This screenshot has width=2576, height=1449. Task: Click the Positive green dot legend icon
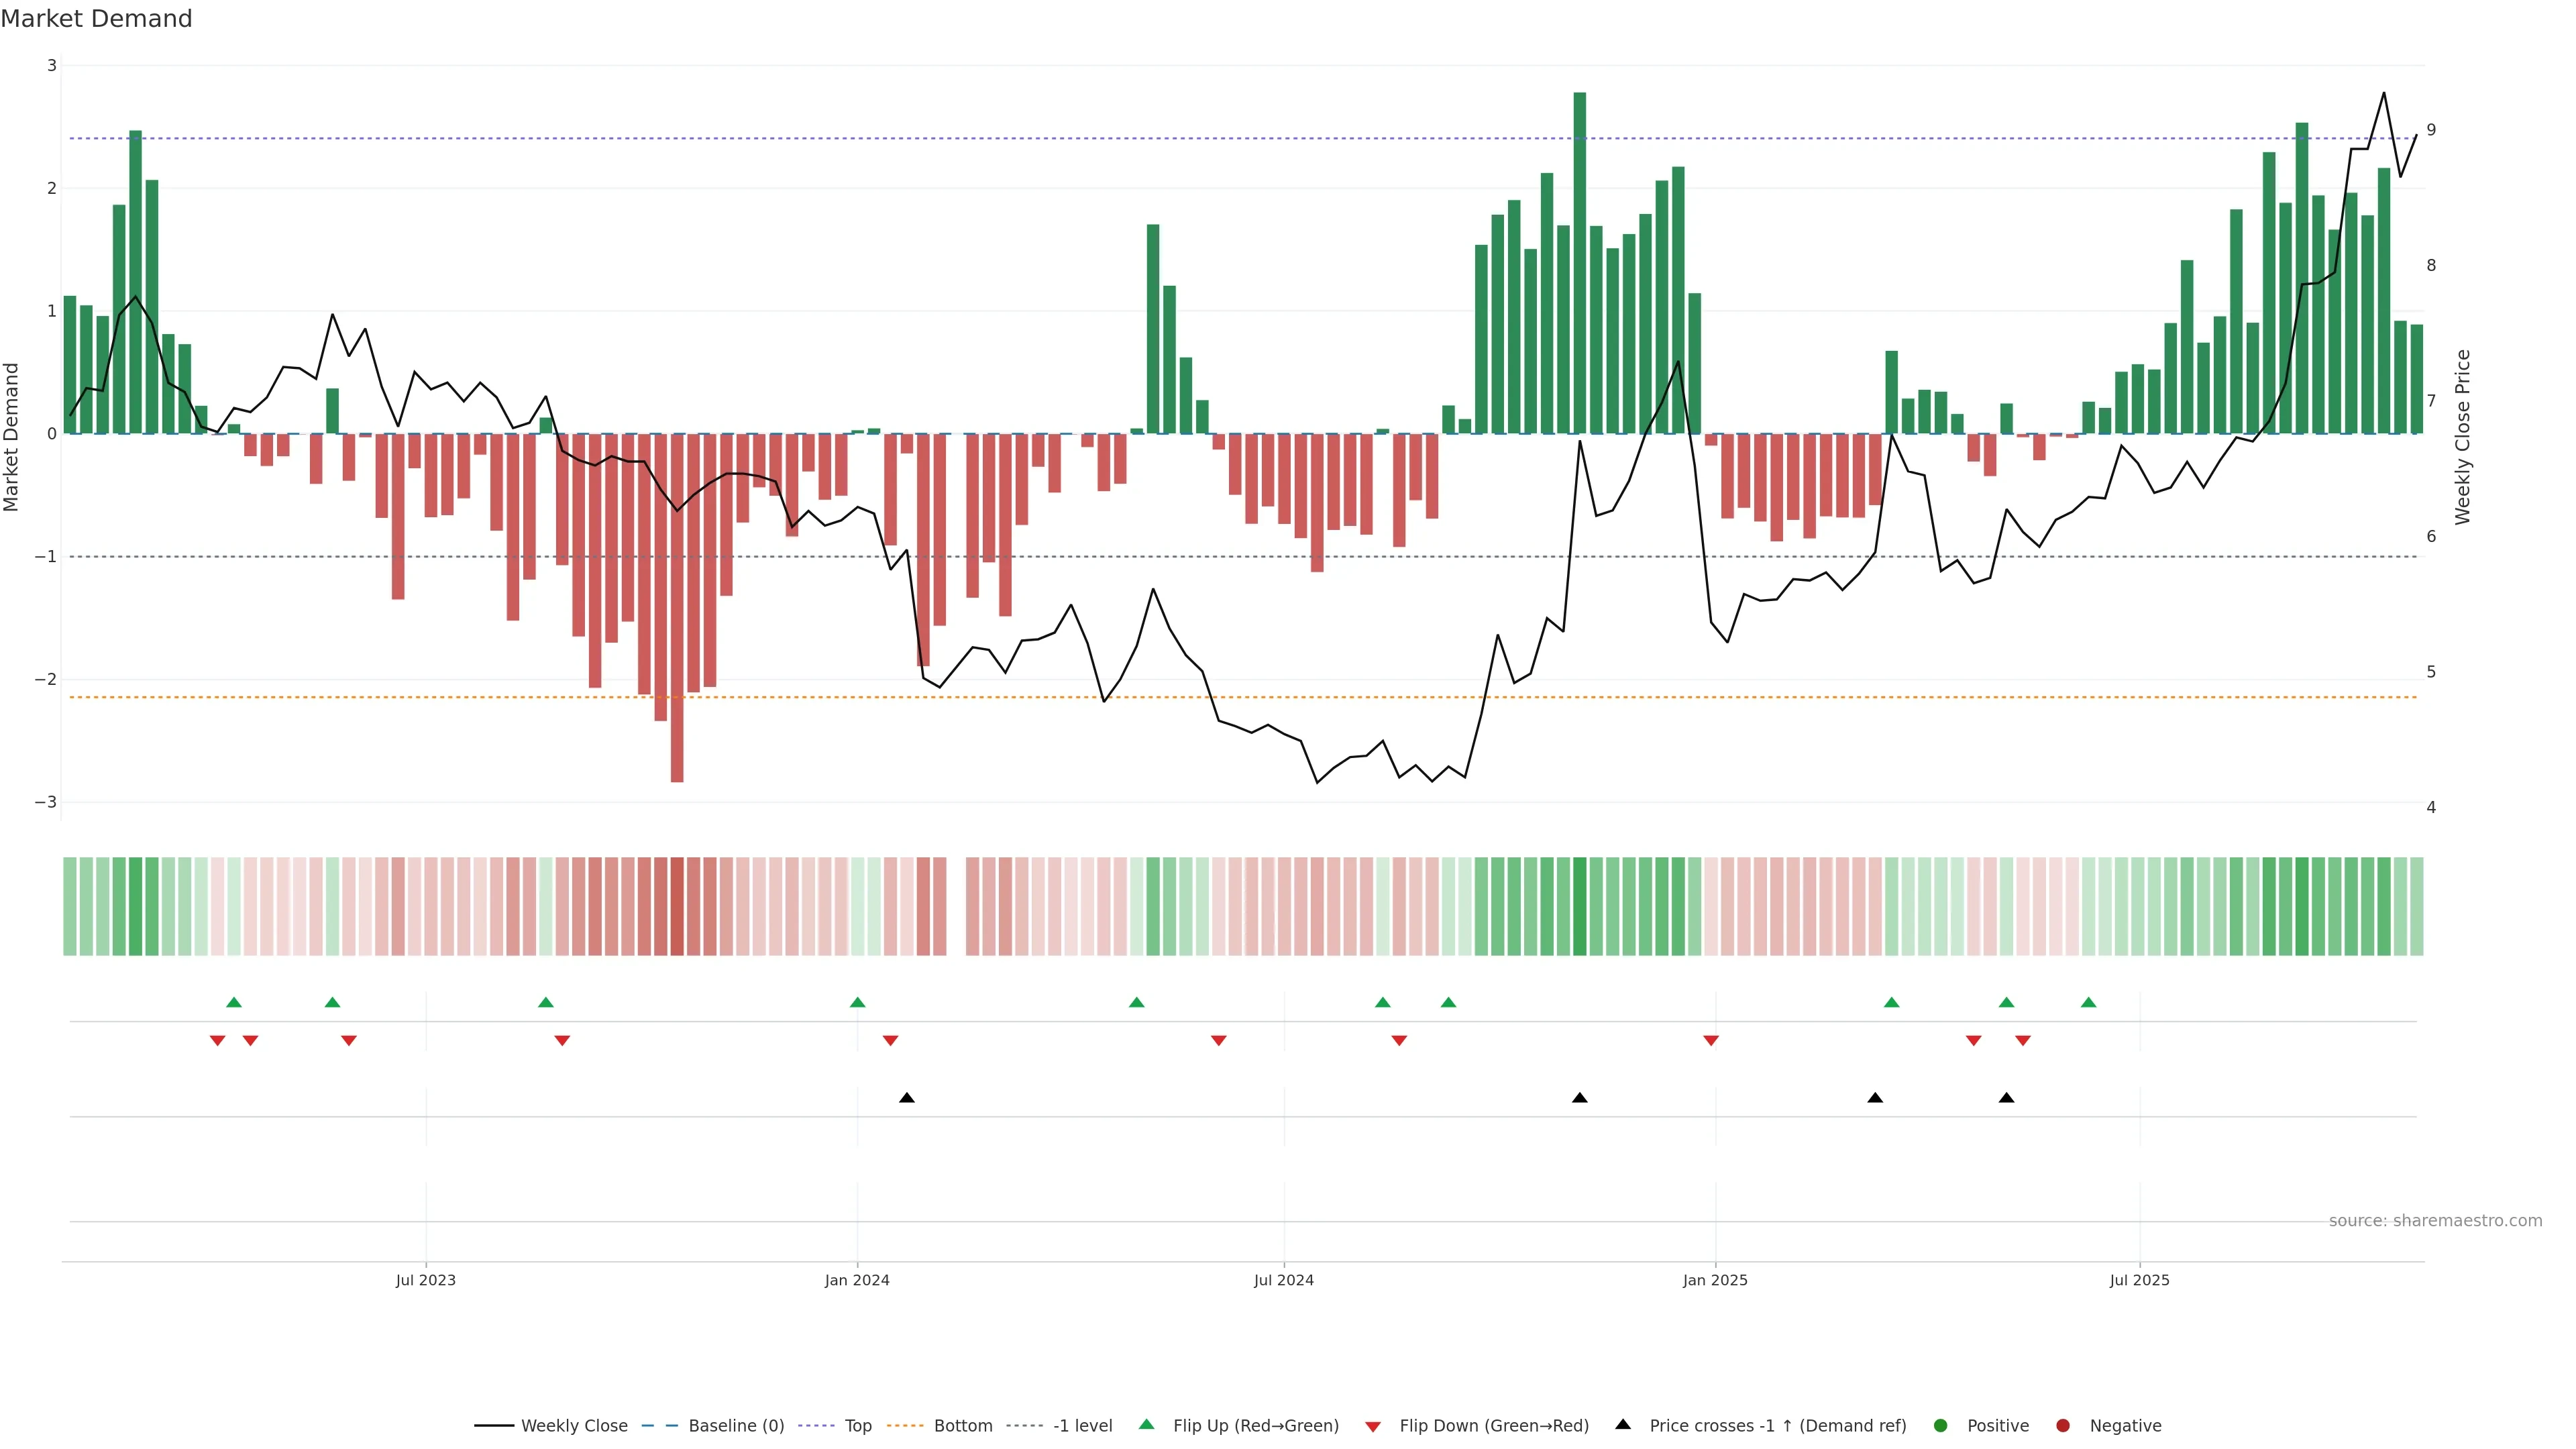[1941, 1425]
